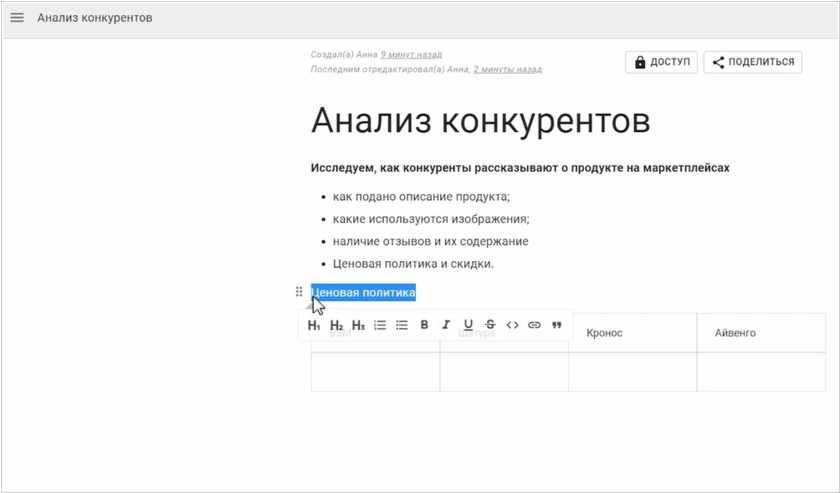840x493 pixels.
Task: Click the block drag handle beside 'Ценовая политика'
Action: [299, 292]
